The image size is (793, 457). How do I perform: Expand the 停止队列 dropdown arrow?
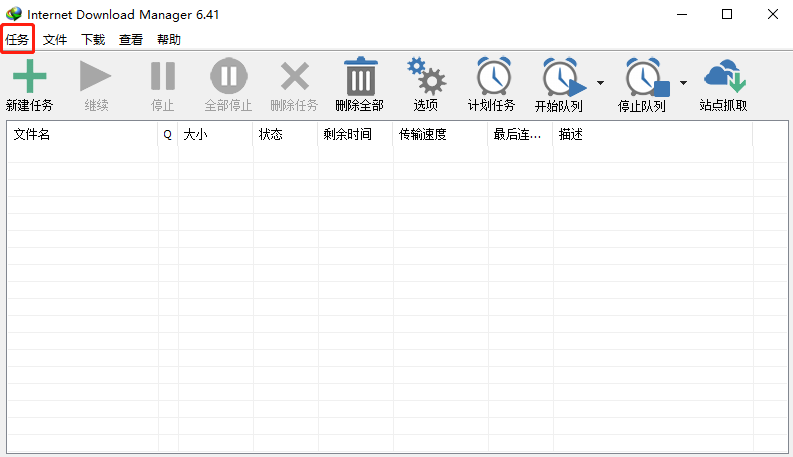(683, 82)
